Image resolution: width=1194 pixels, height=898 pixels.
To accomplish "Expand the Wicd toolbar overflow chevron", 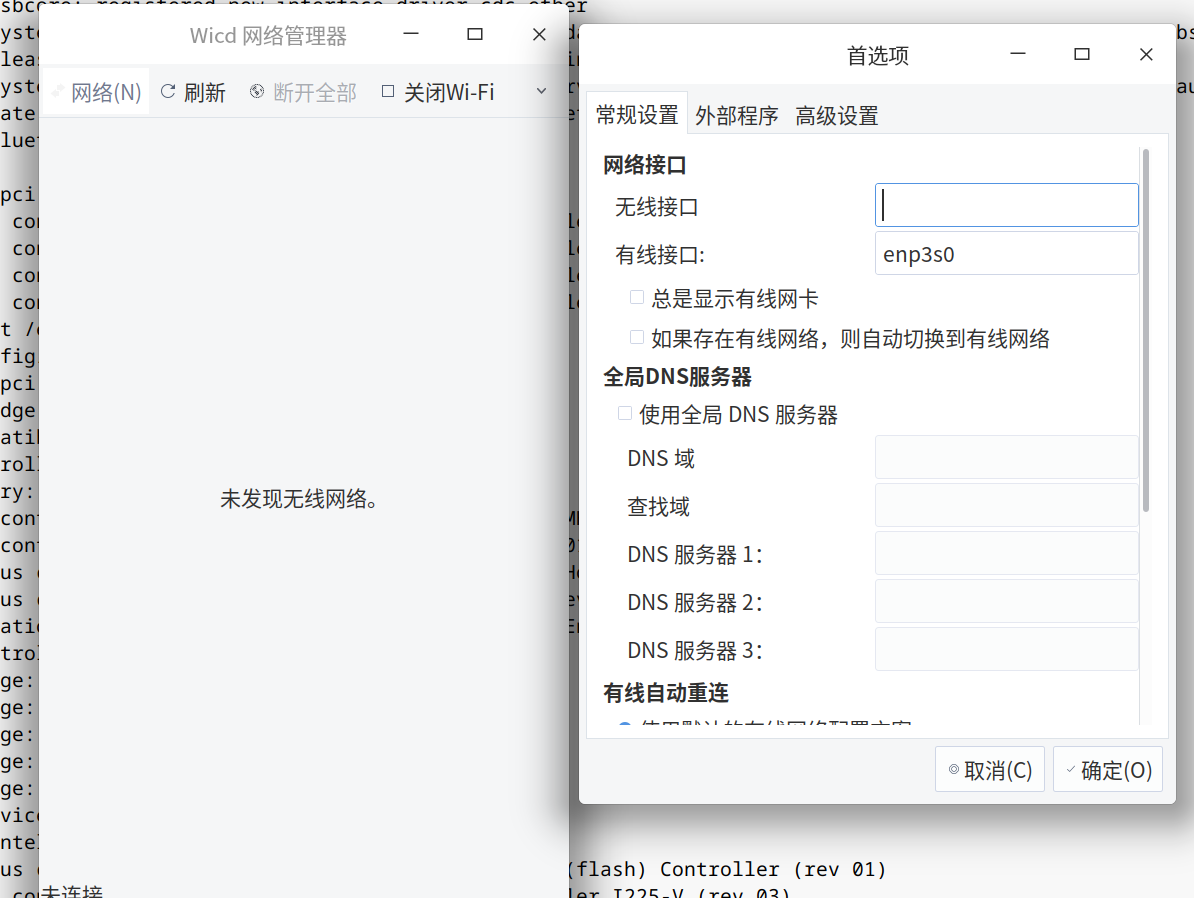I will click(x=541, y=91).
